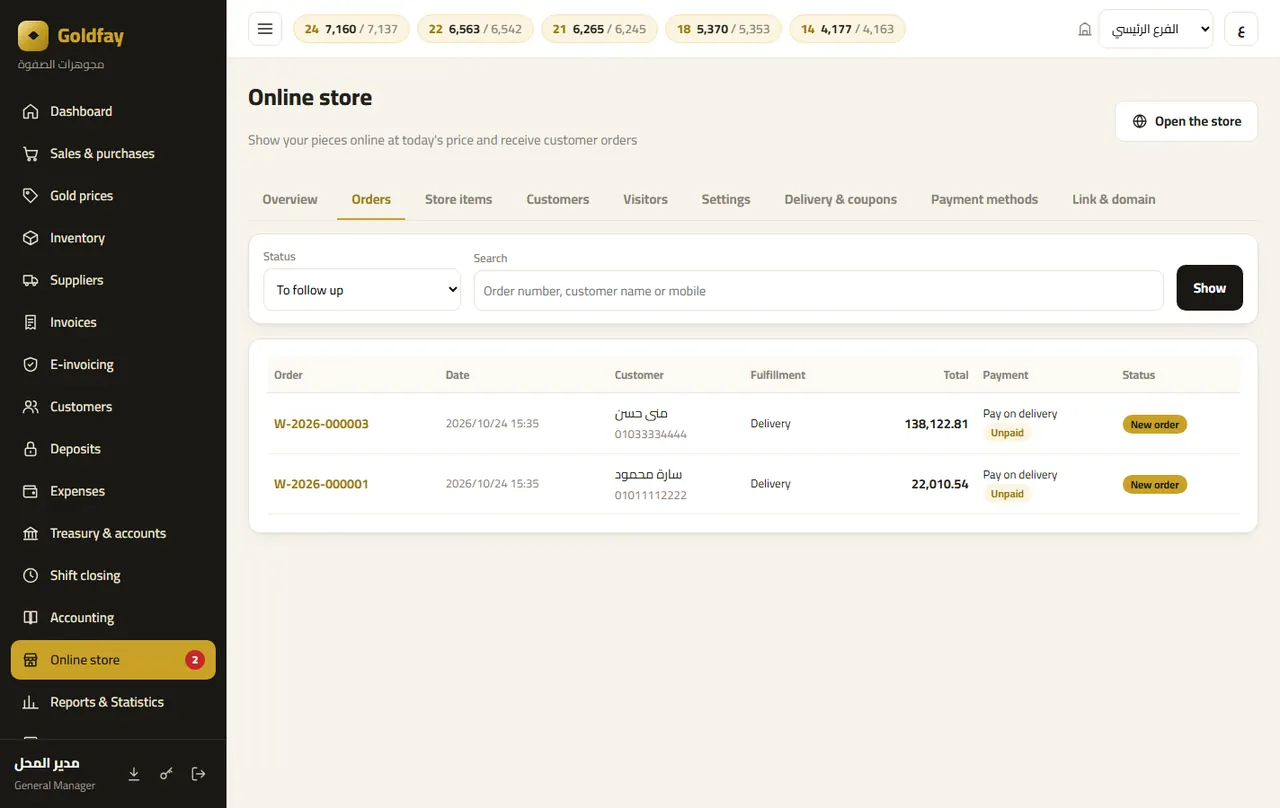Click the download icon beside General Manager
This screenshot has height=808, width=1280.
pyautogui.click(x=134, y=774)
